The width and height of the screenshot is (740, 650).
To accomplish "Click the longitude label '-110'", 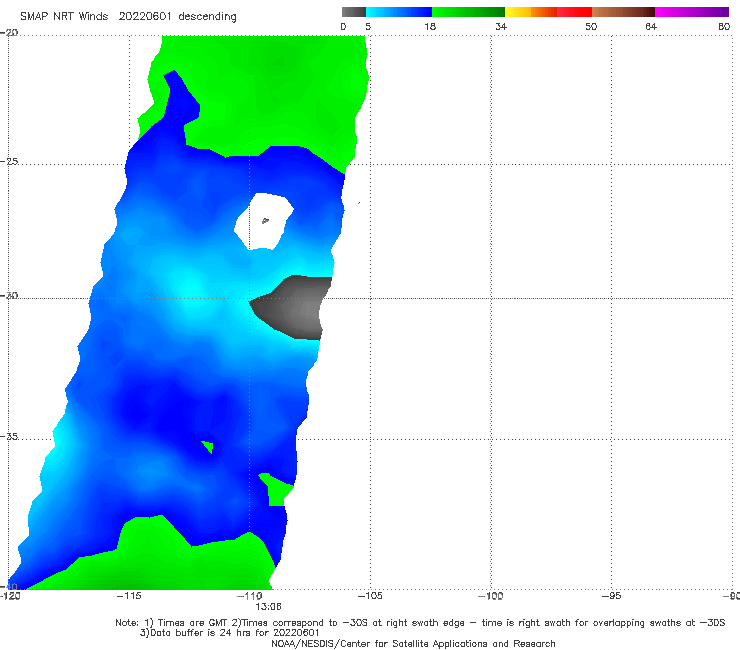I will 249,596.
